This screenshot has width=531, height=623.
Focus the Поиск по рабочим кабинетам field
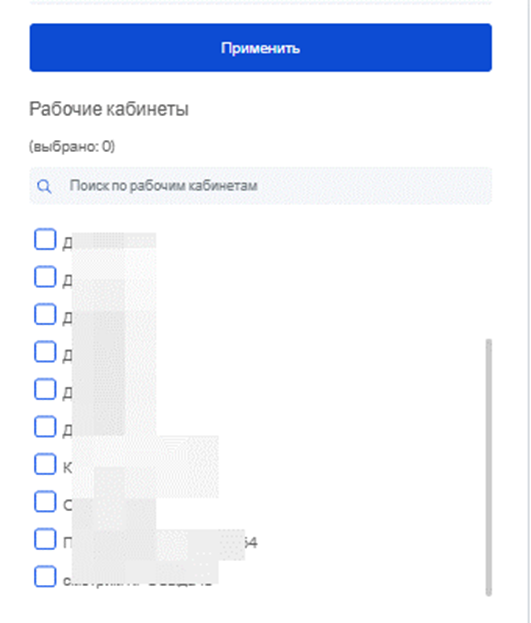tap(260, 186)
